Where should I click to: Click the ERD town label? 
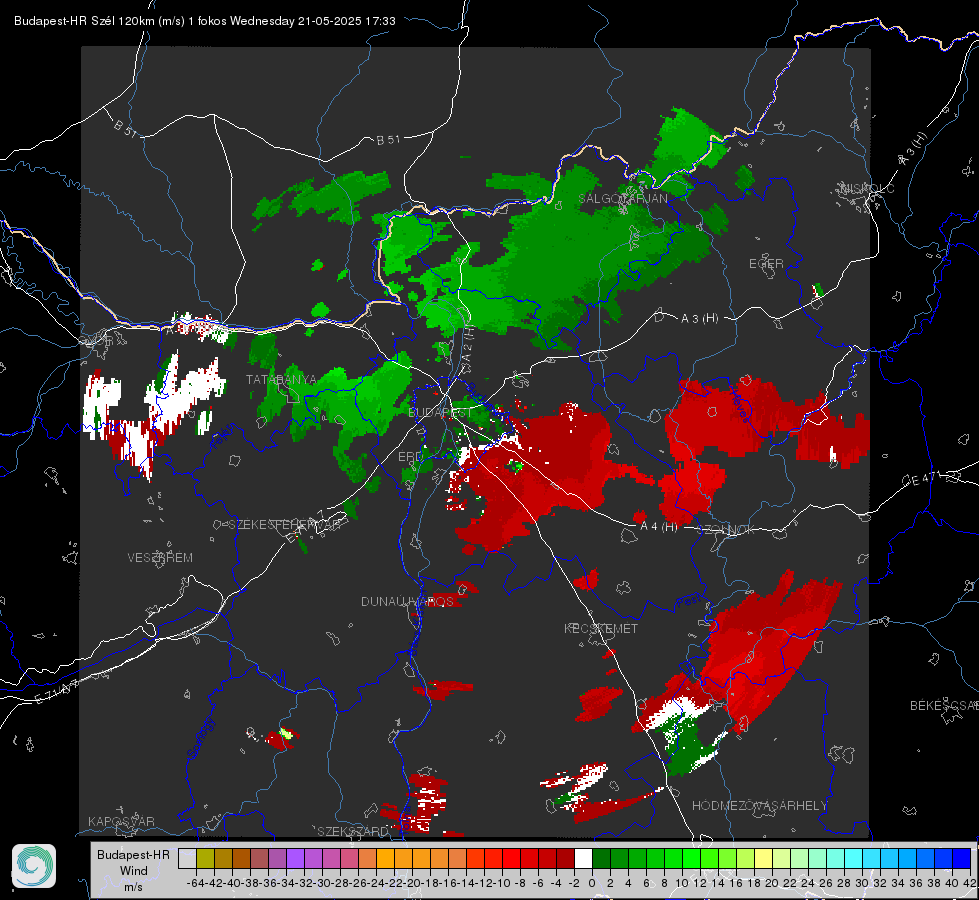coord(410,457)
